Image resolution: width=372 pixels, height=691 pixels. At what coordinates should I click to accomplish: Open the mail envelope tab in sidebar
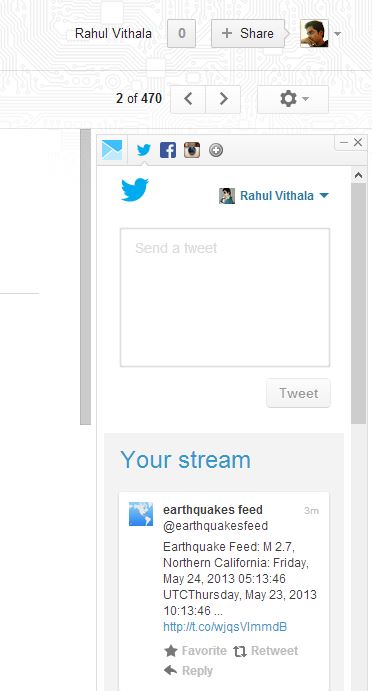pos(112,149)
